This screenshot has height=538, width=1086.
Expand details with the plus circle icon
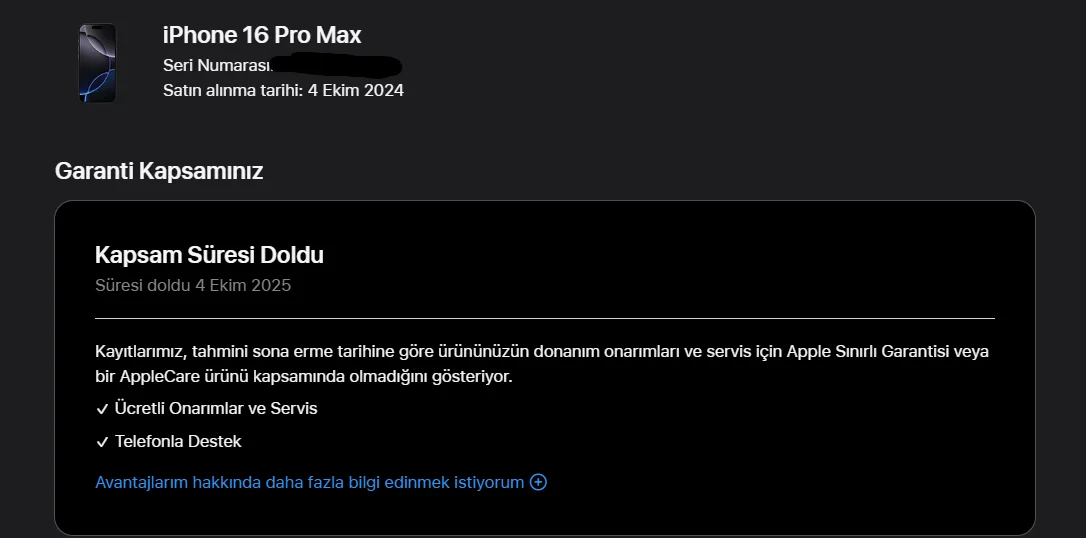tap(538, 483)
